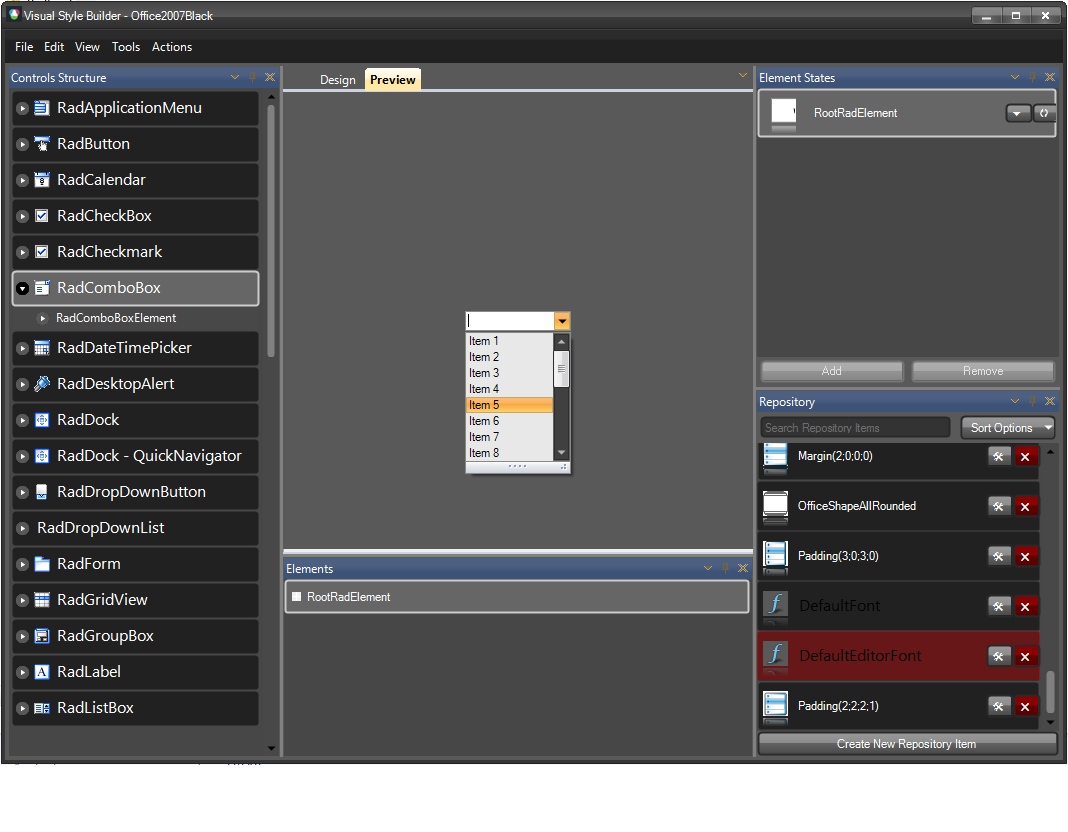Open the File menu

pos(24,47)
